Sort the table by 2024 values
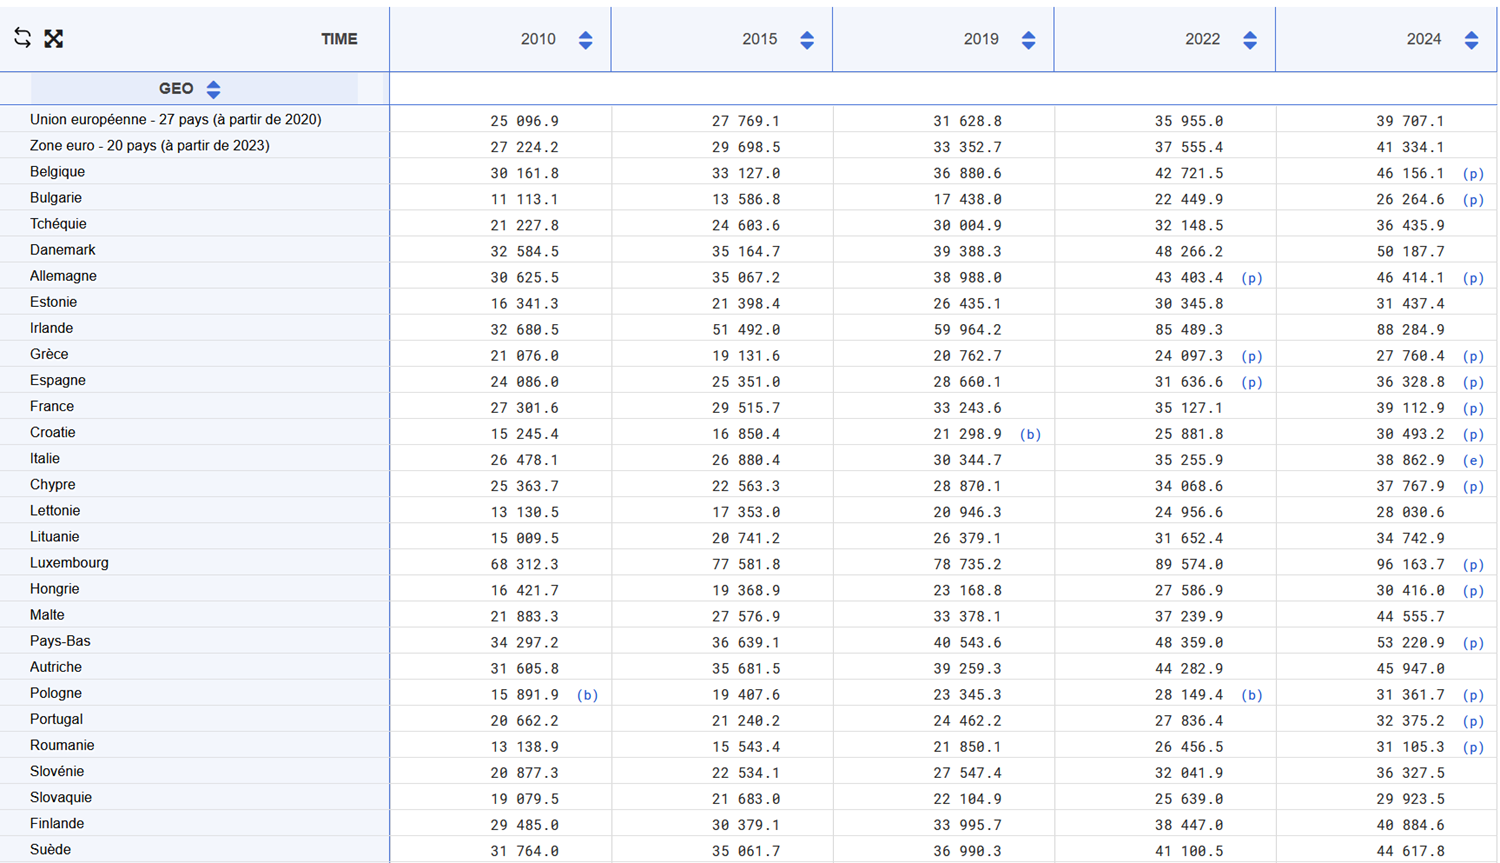Viewport: 1500px width, 863px height. tap(1471, 40)
